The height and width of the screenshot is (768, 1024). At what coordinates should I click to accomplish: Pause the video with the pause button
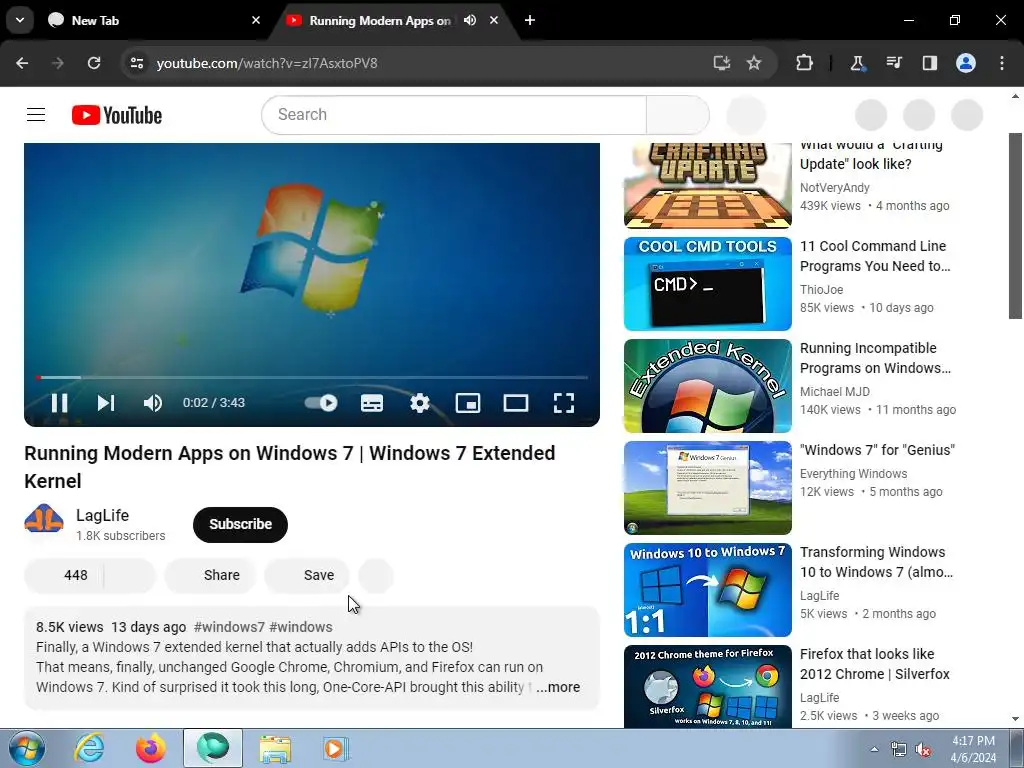tap(59, 403)
